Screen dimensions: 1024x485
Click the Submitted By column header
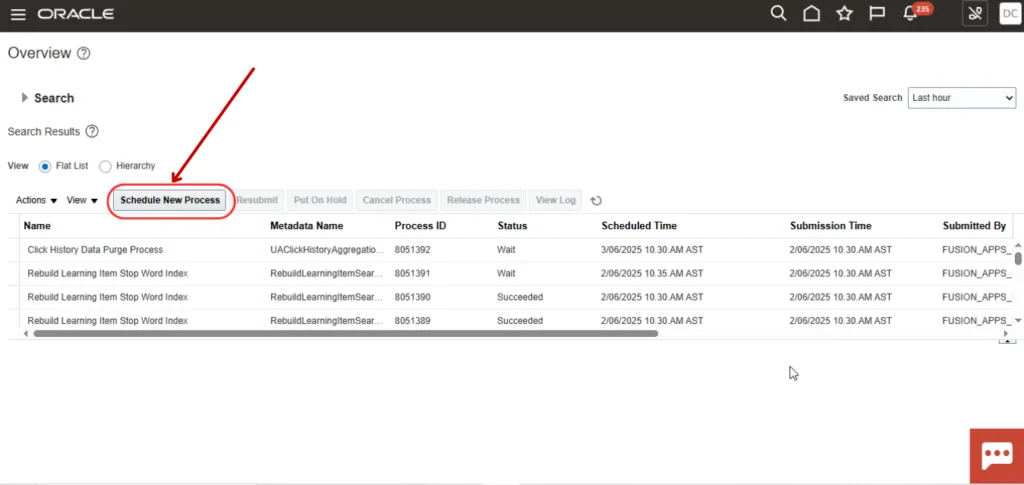click(974, 226)
